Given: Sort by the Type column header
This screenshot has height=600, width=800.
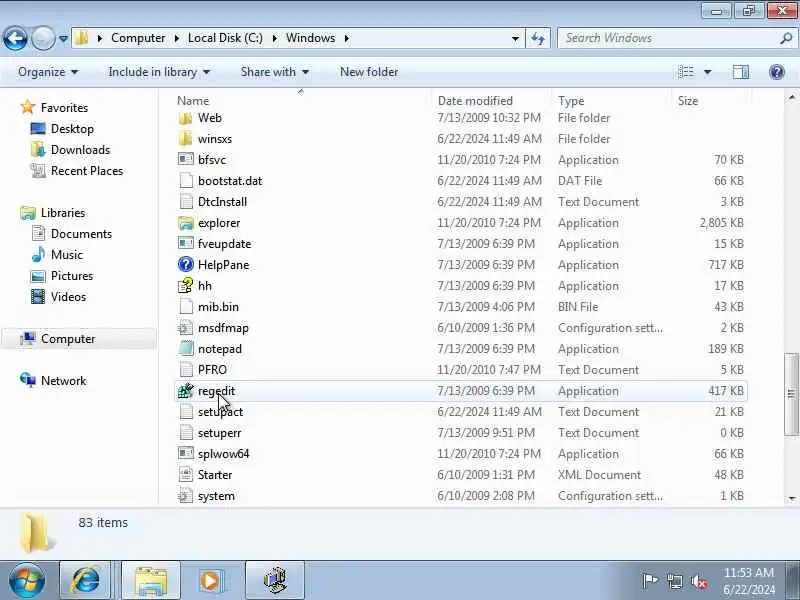Looking at the screenshot, I should 571,101.
